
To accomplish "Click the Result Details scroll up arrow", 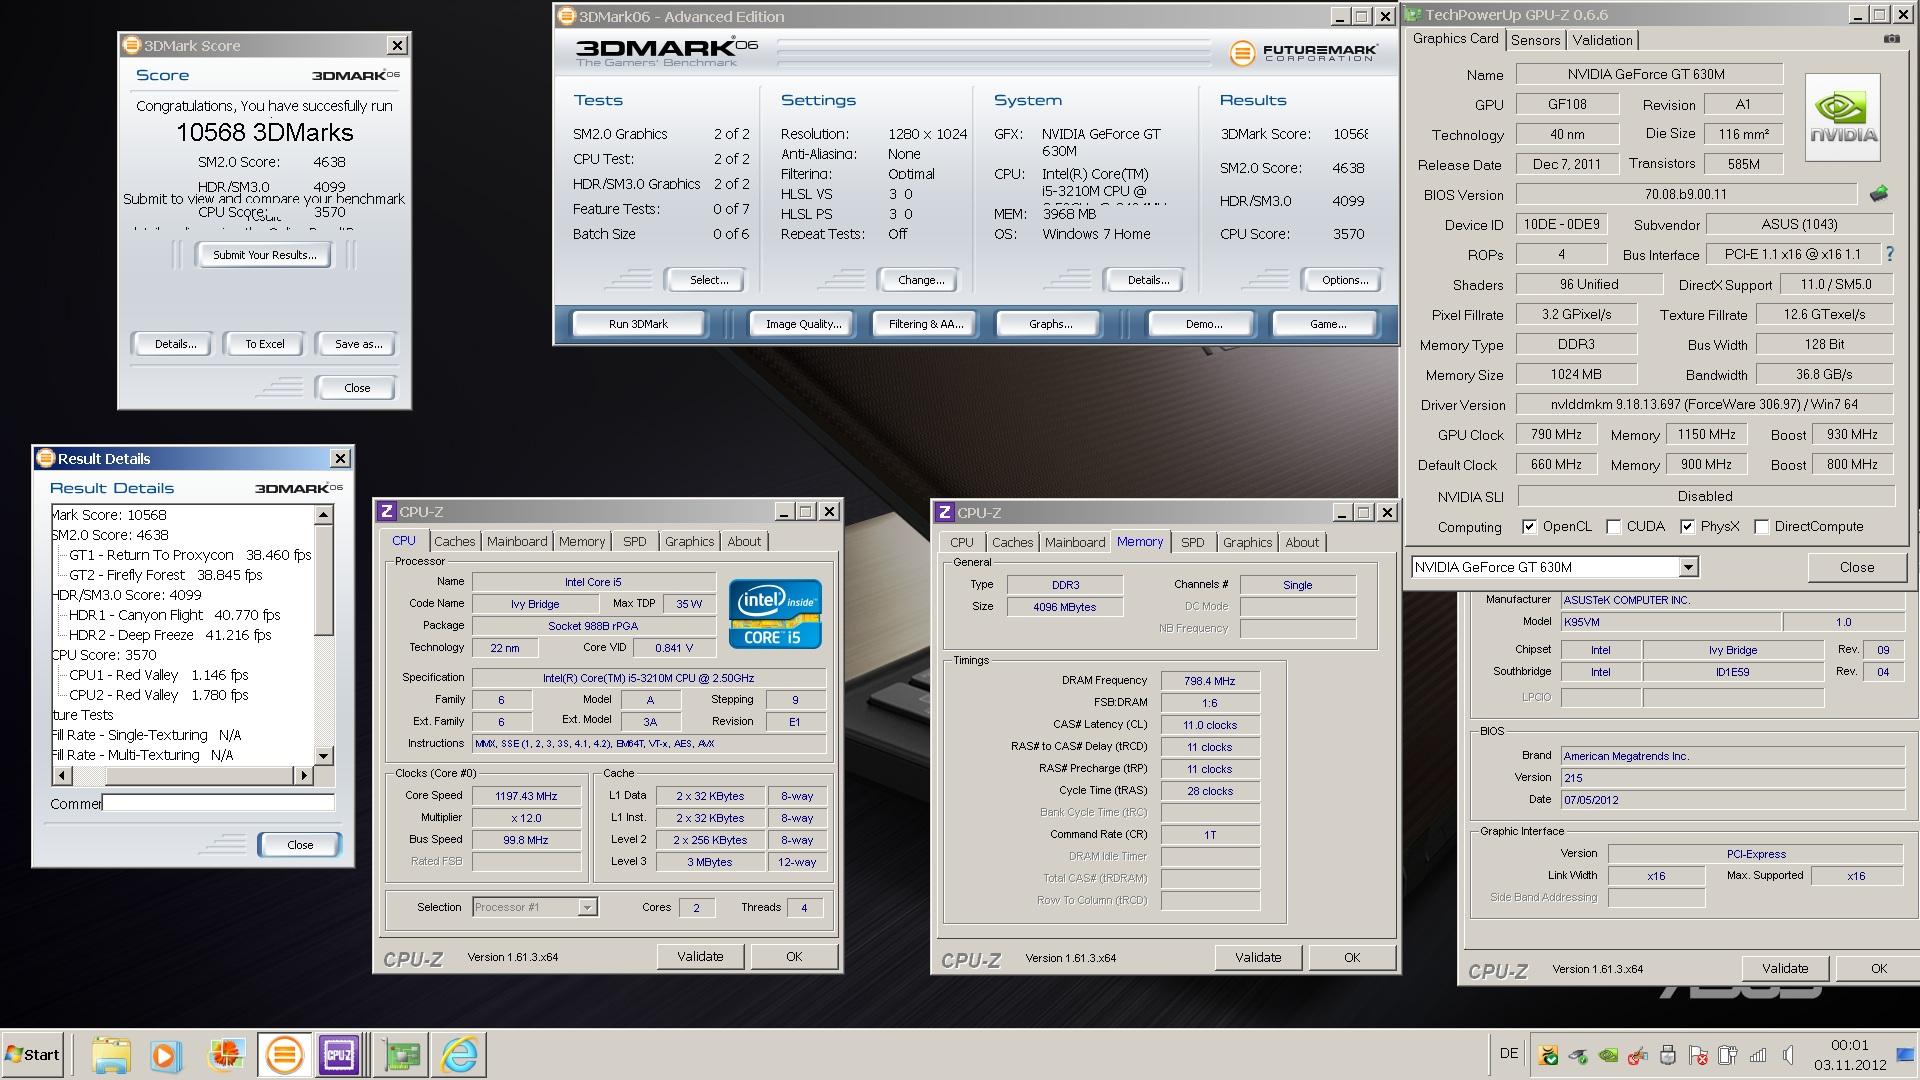I will 323,514.
